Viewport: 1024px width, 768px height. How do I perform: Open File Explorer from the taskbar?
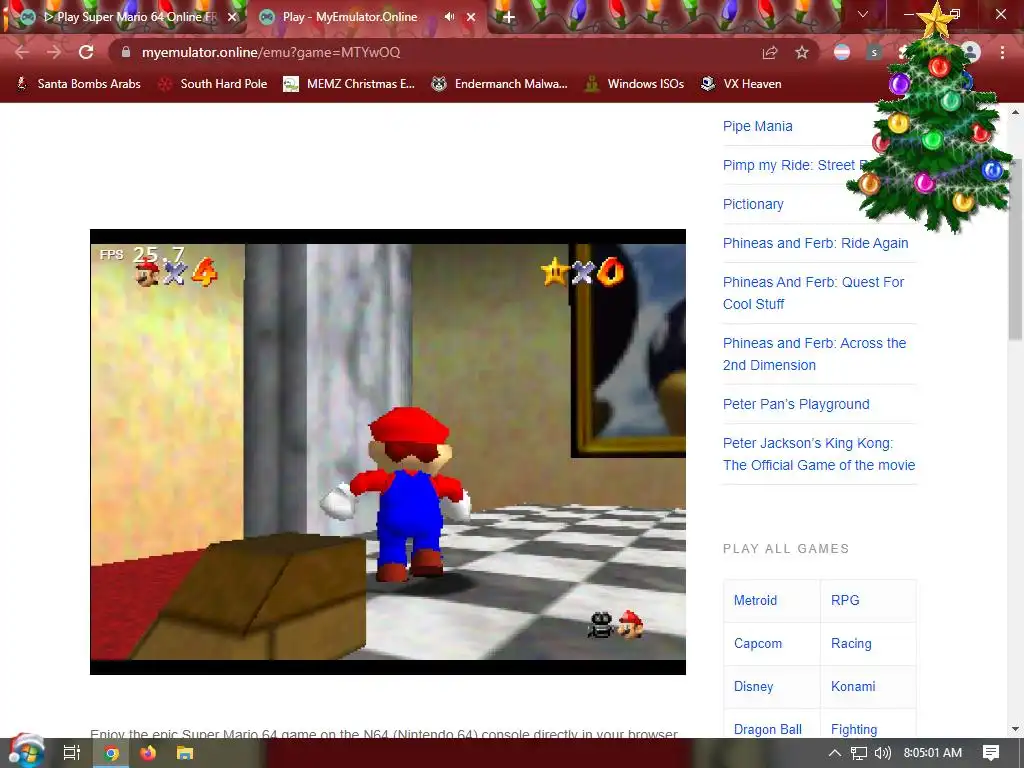pos(185,753)
